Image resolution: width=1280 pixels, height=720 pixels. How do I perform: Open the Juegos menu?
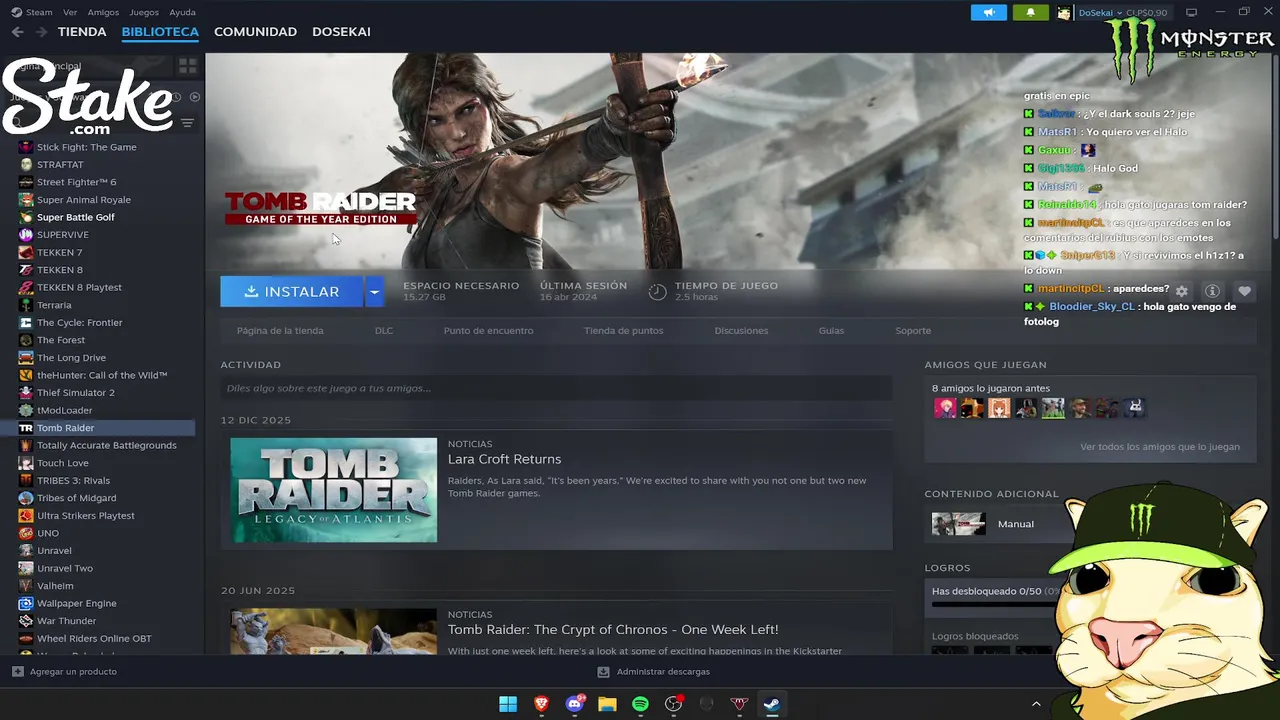coord(144,12)
